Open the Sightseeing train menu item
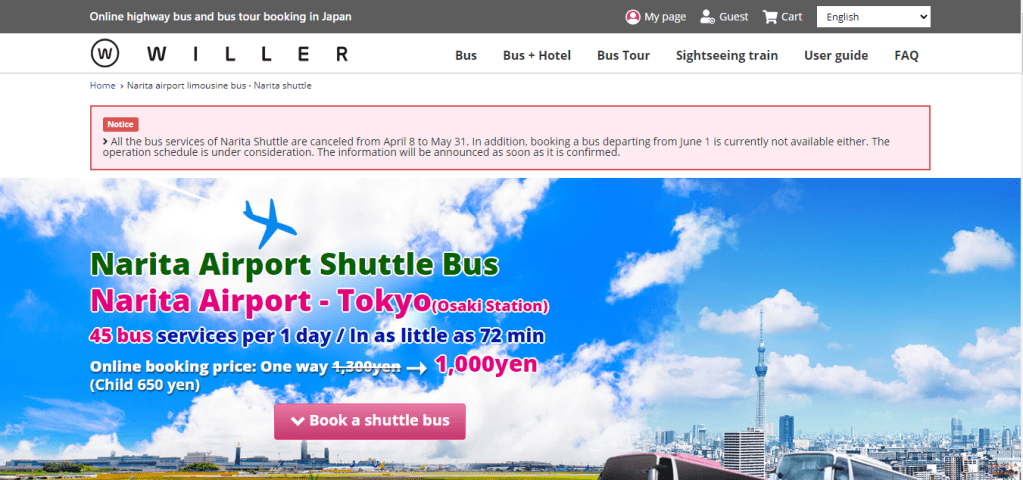Image resolution: width=1023 pixels, height=480 pixels. pyautogui.click(x=726, y=55)
